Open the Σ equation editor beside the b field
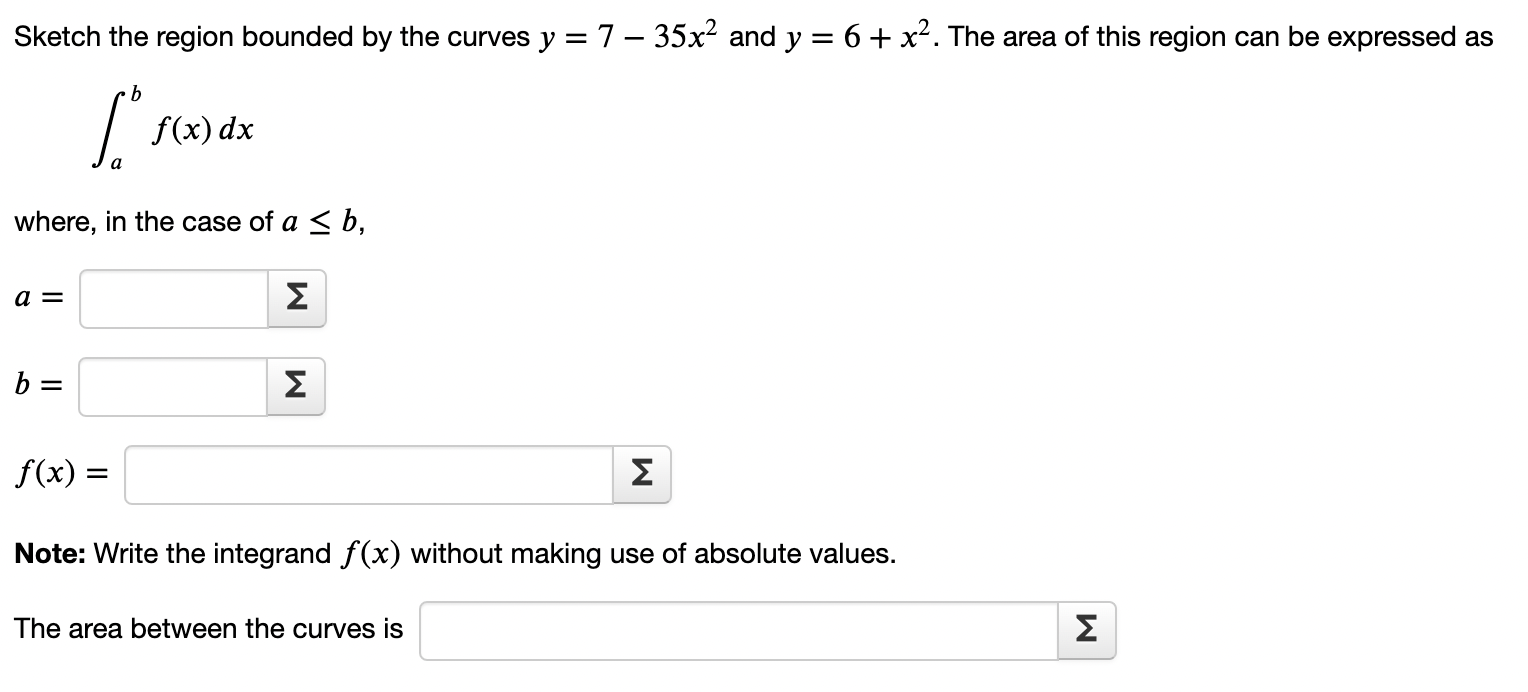Viewport: 1528px width, 692px height. pyautogui.click(x=295, y=385)
